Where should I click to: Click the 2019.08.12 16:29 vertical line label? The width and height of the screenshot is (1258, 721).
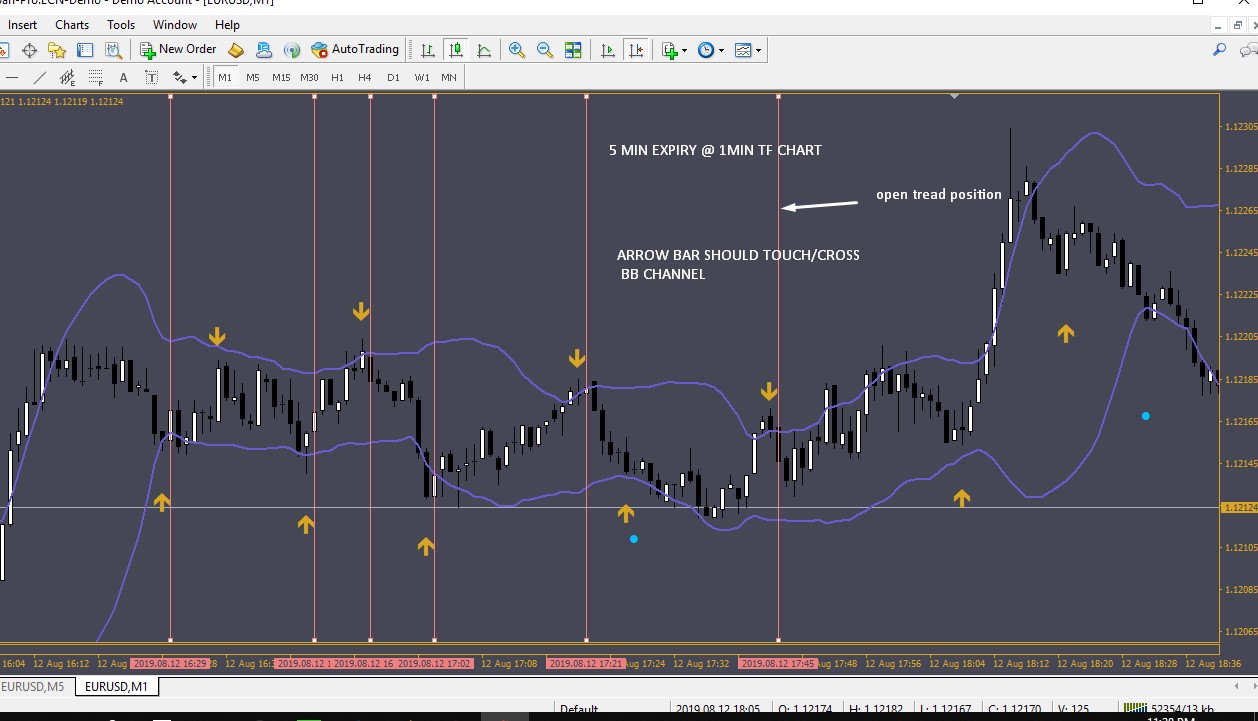coord(170,663)
